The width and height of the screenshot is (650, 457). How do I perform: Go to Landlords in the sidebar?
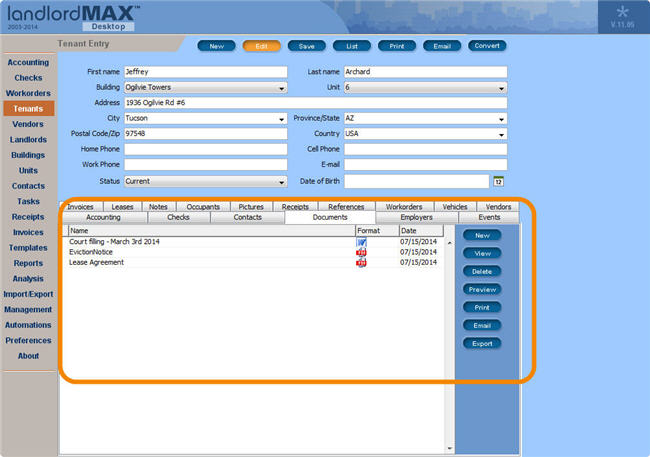point(28,140)
